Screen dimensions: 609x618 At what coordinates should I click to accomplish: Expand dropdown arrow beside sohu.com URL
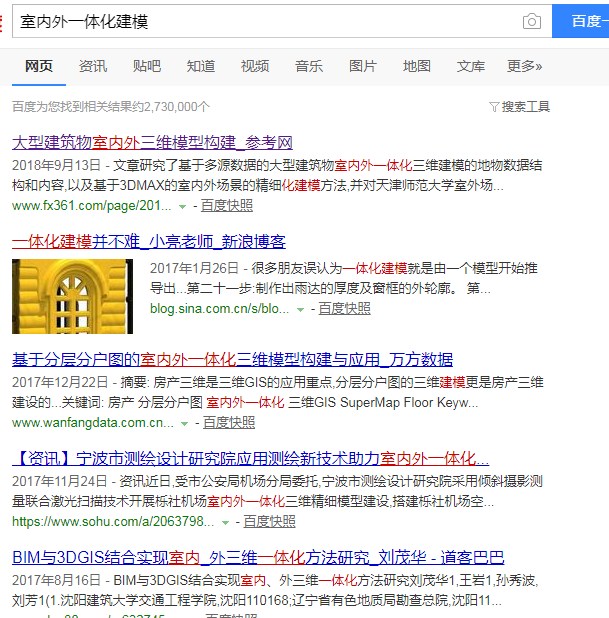pos(225,523)
